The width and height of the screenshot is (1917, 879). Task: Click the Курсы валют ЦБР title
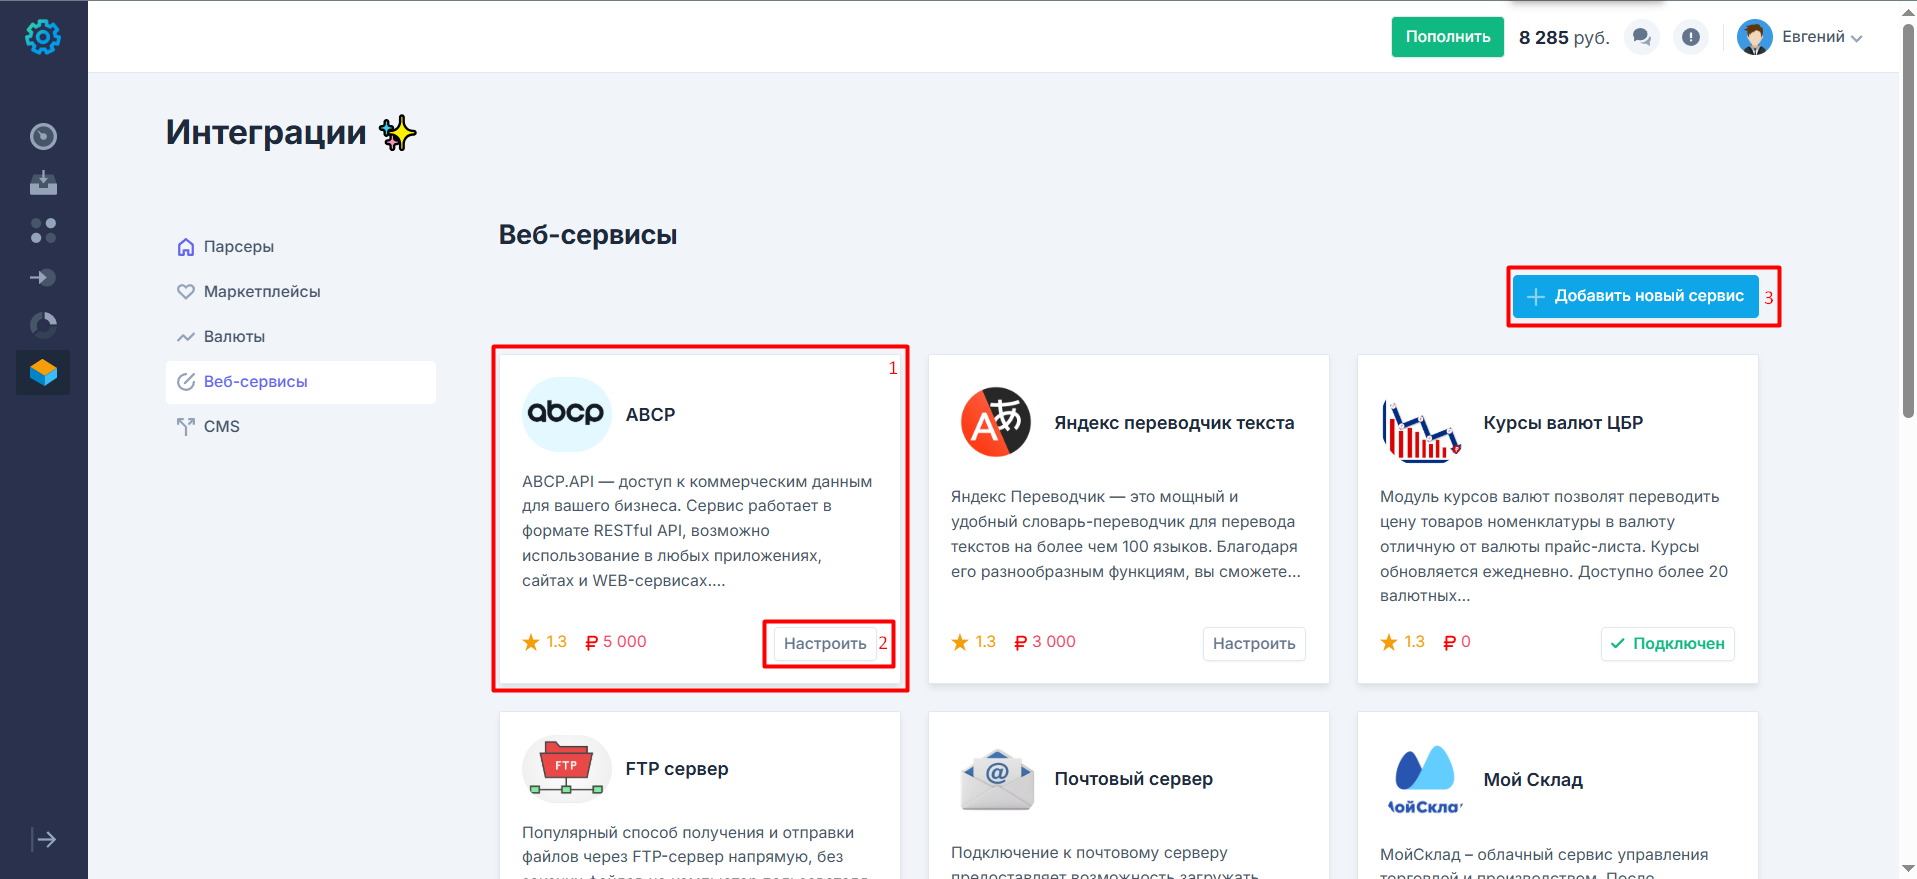coord(1563,423)
